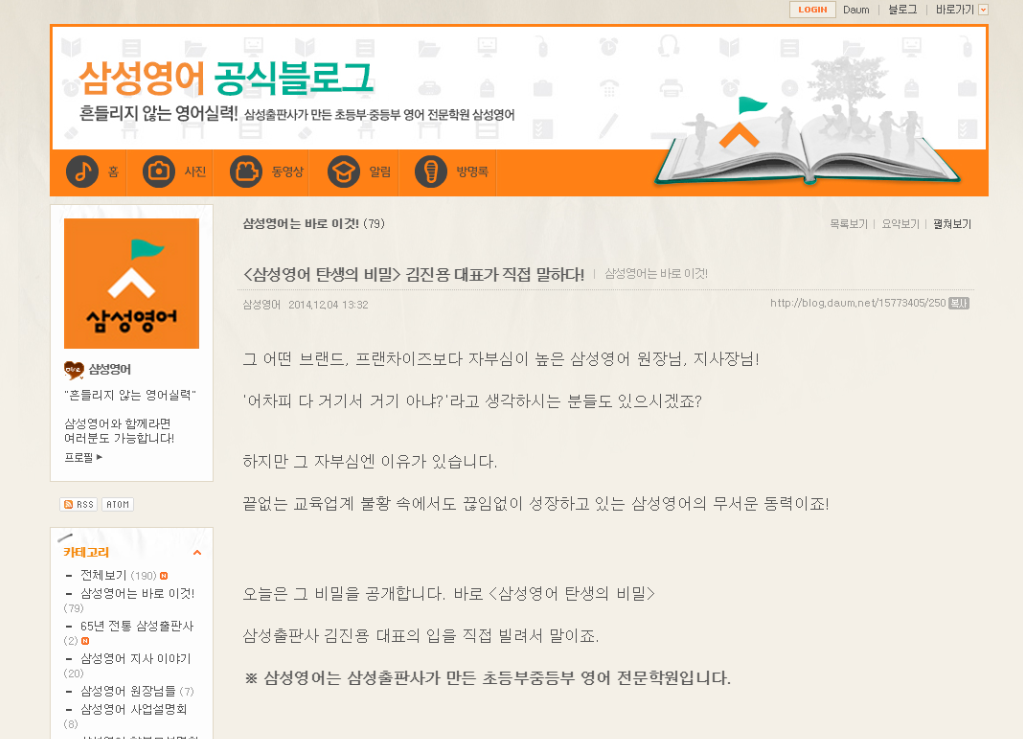Click the RSS feed icon button
This screenshot has width=1023, height=739.
click(79, 504)
